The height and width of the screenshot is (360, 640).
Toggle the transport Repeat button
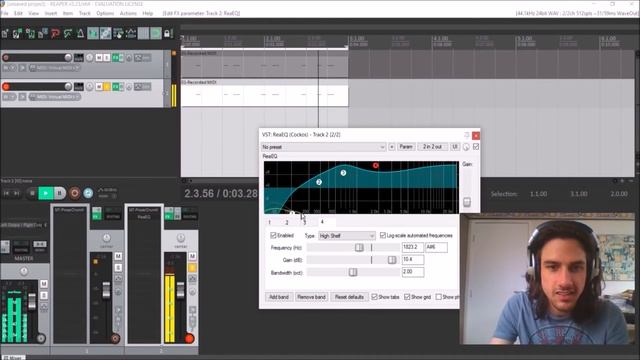(88, 193)
